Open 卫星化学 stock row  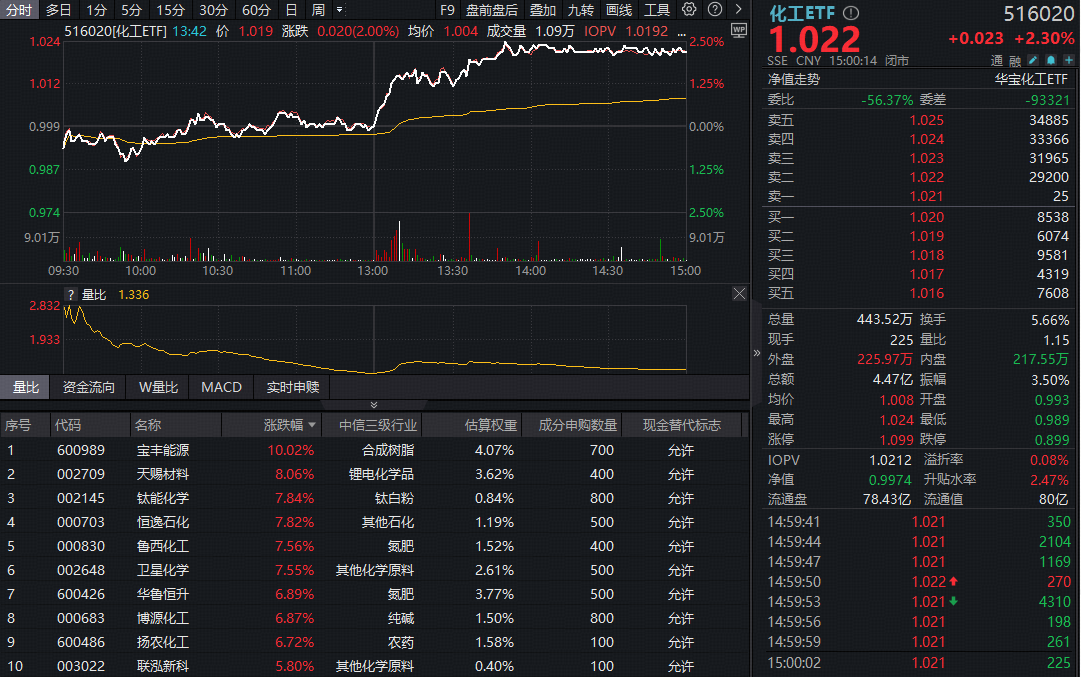pos(374,570)
